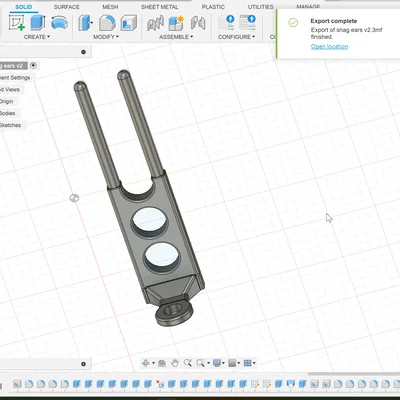Select the Create Sketch tool
The image size is (400, 400).
[x=17, y=23]
